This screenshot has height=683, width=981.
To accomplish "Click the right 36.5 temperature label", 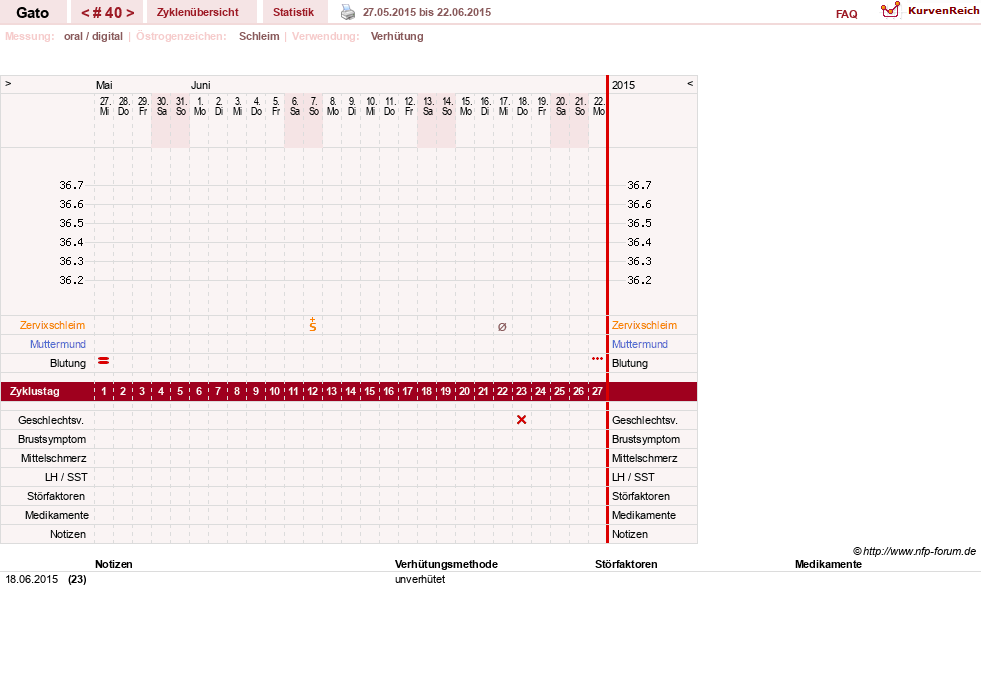I will 639,223.
